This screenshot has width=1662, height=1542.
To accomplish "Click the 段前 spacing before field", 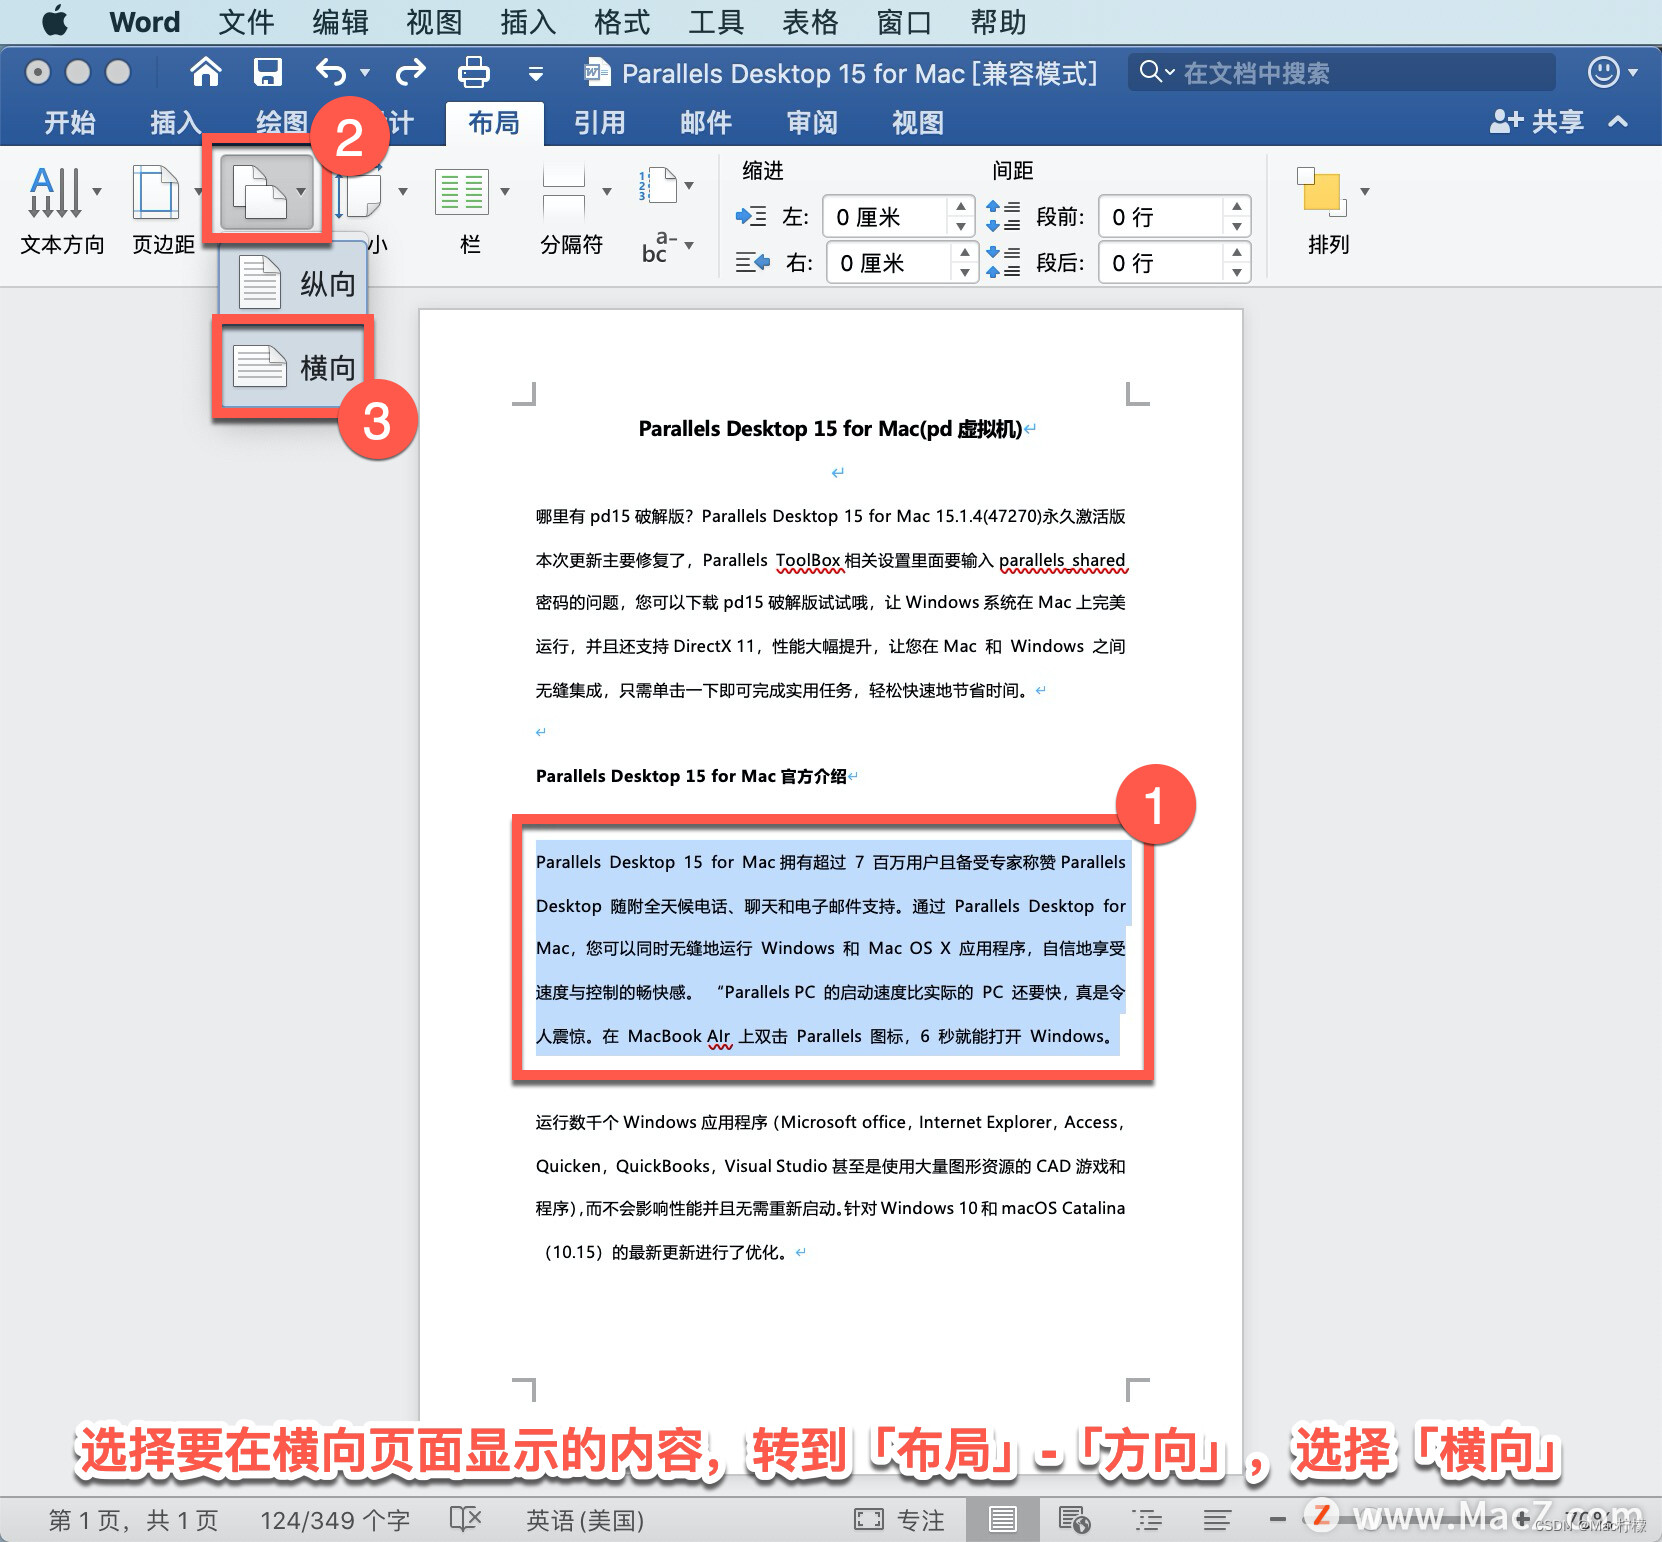I will [1160, 217].
